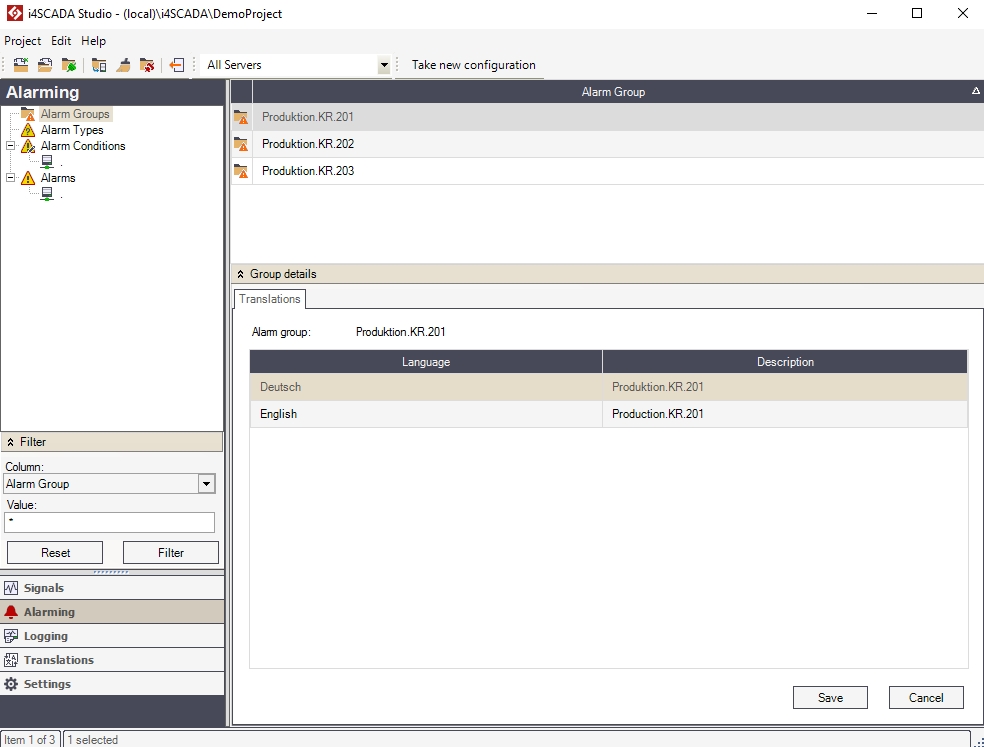984x747 pixels.
Task: Click the folder icon with red mark in toolbar
Action: click(147, 65)
